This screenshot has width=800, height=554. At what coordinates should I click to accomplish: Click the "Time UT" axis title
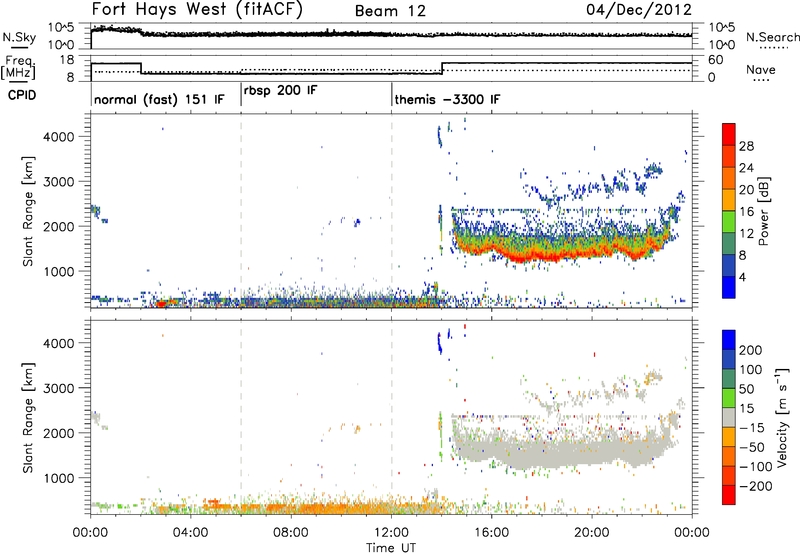391,548
